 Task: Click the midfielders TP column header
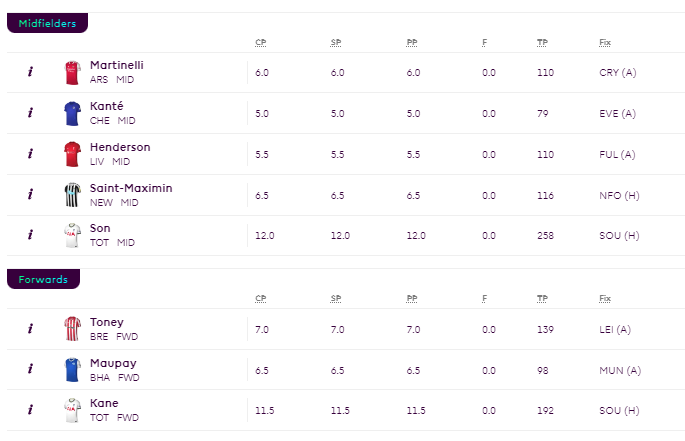(542, 42)
